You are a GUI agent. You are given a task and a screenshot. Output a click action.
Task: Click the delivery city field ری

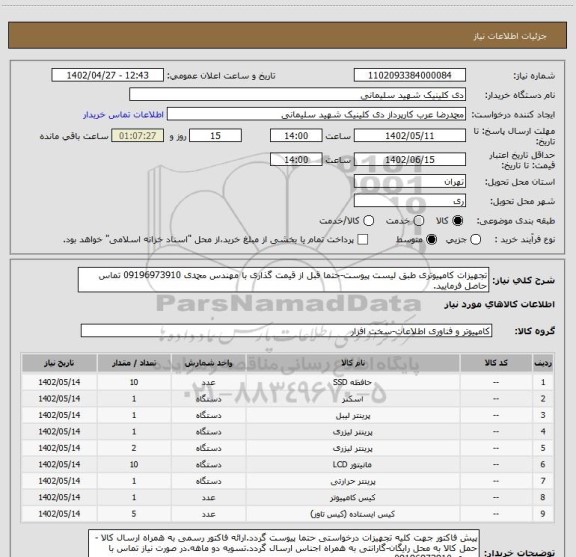pos(410,201)
